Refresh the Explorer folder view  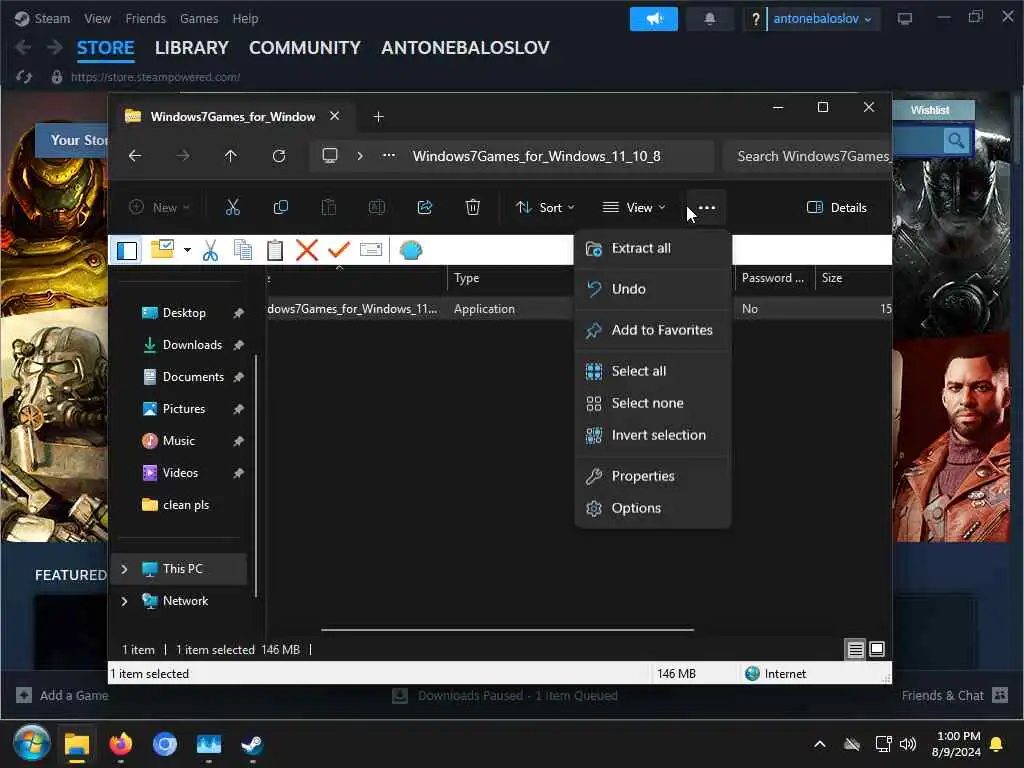(x=279, y=156)
